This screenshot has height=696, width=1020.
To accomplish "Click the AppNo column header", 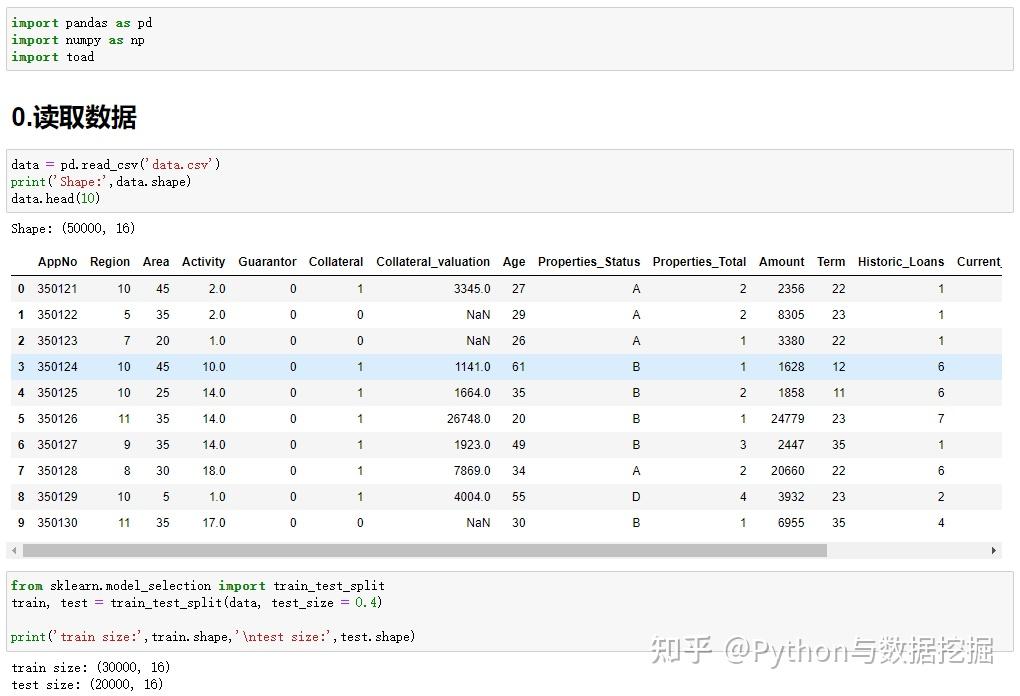I will (x=57, y=261).
